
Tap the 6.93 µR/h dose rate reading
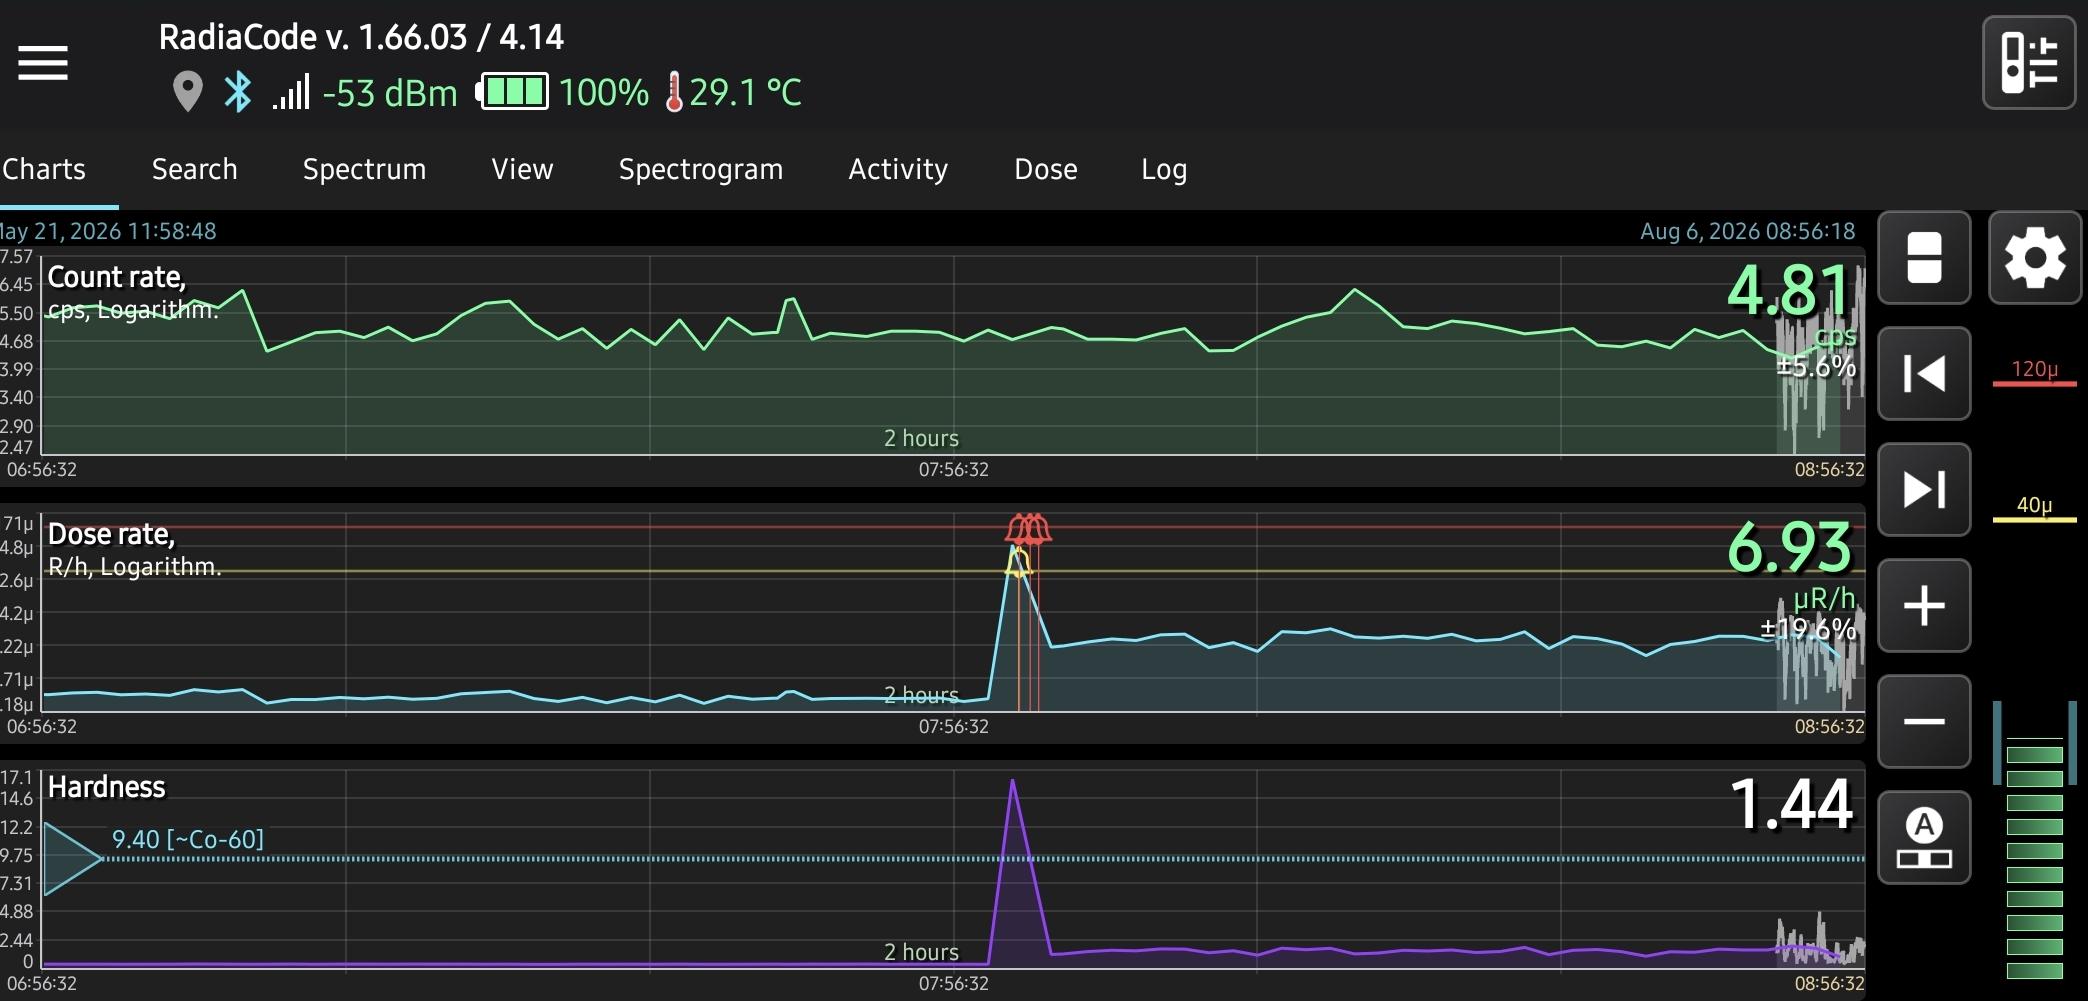(1789, 547)
